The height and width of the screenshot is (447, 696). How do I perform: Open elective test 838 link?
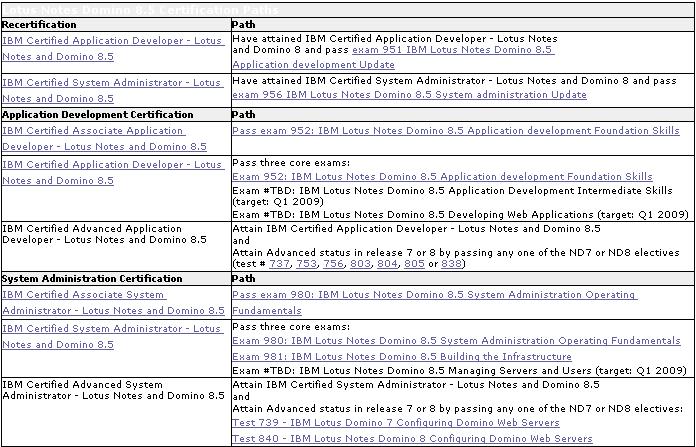(451, 264)
